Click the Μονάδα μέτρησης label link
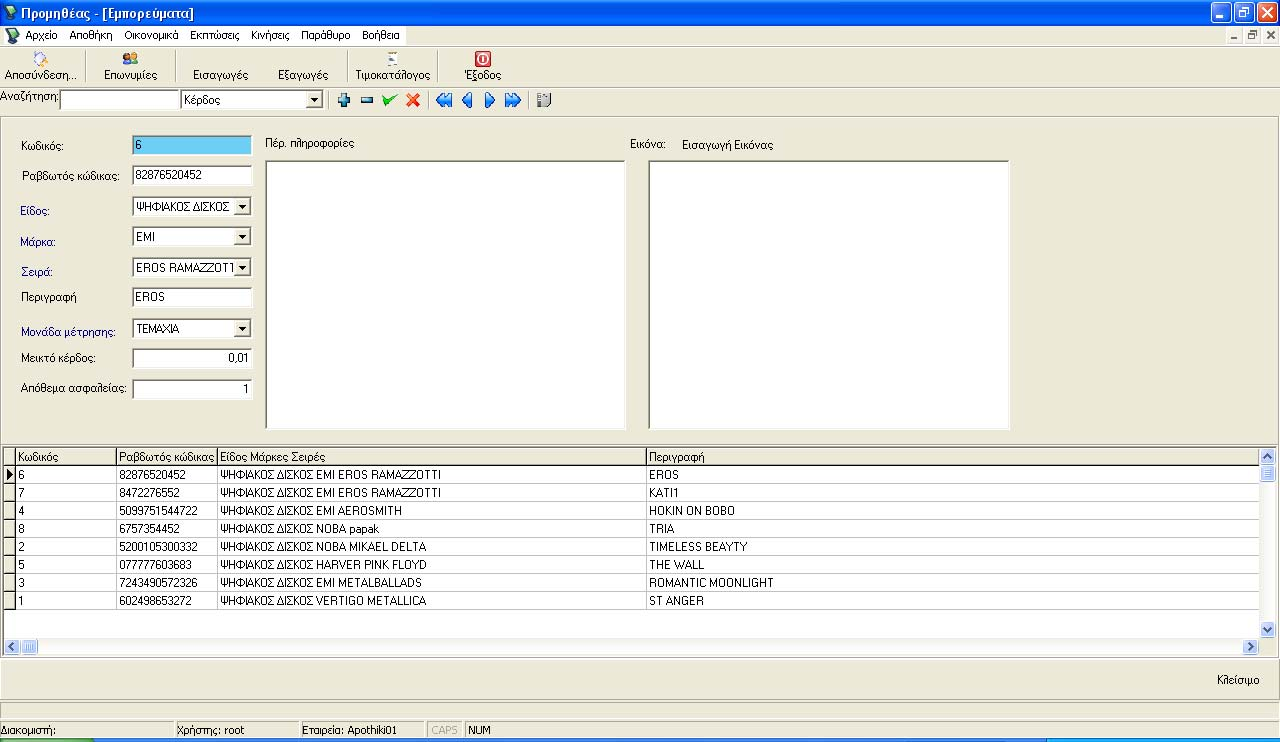 click(69, 332)
